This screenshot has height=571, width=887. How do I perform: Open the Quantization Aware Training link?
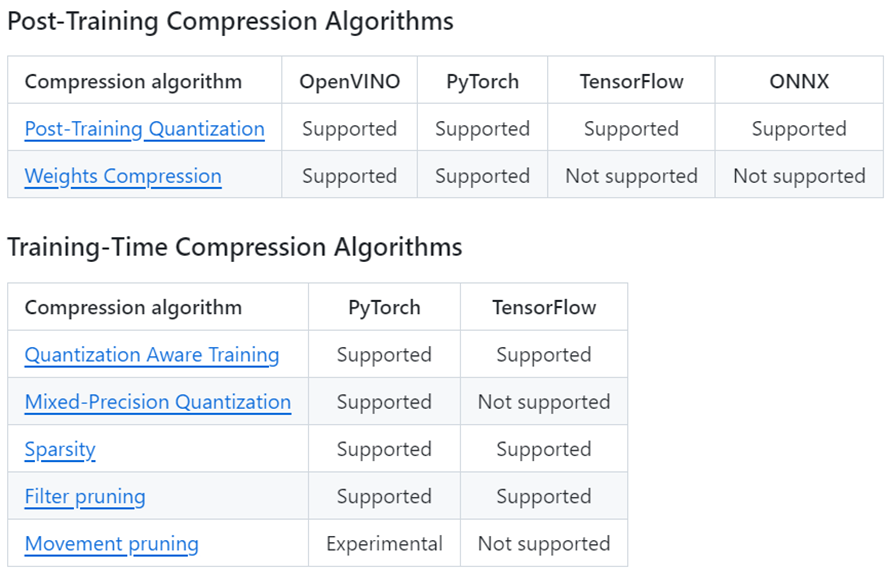pyautogui.click(x=152, y=355)
